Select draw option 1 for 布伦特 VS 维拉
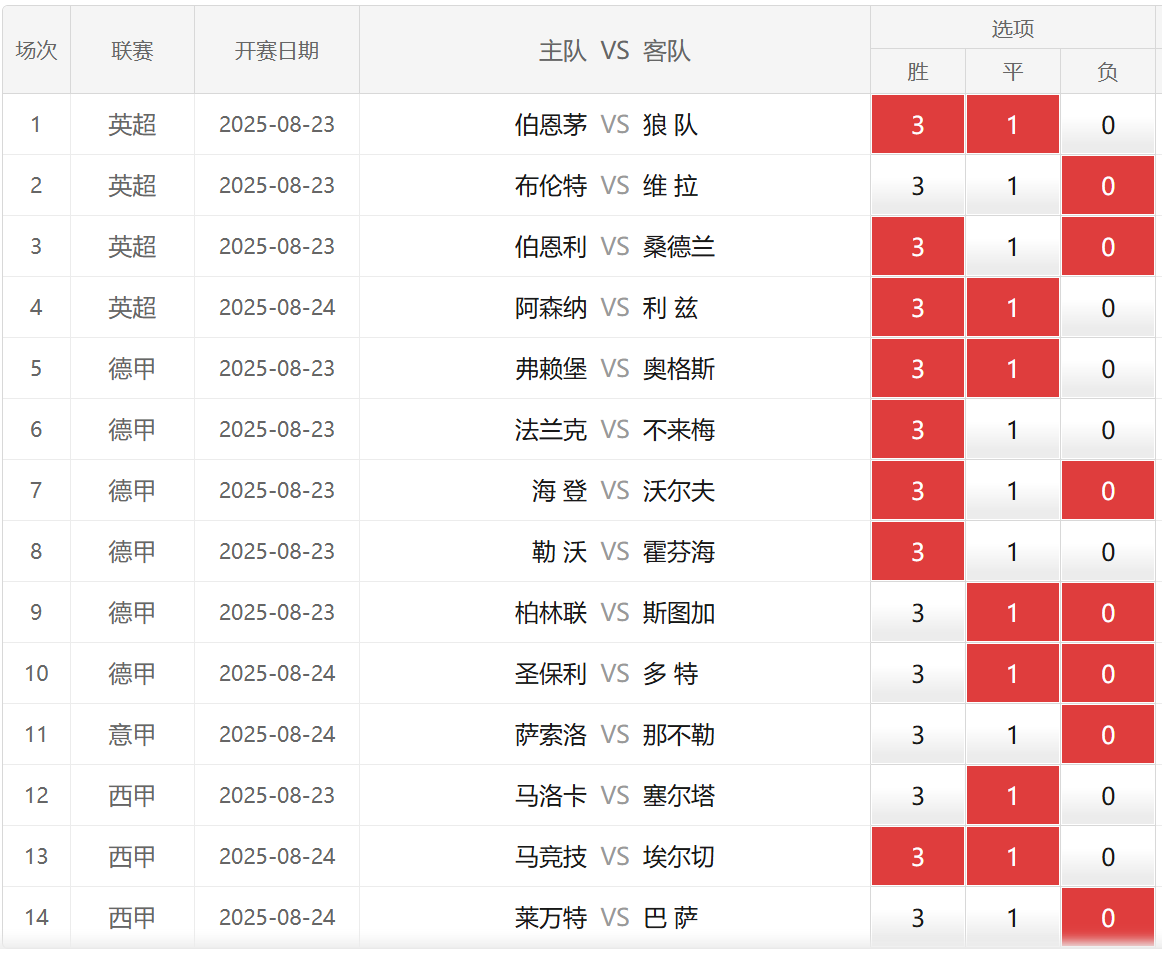The height and width of the screenshot is (954, 1162). click(1012, 185)
